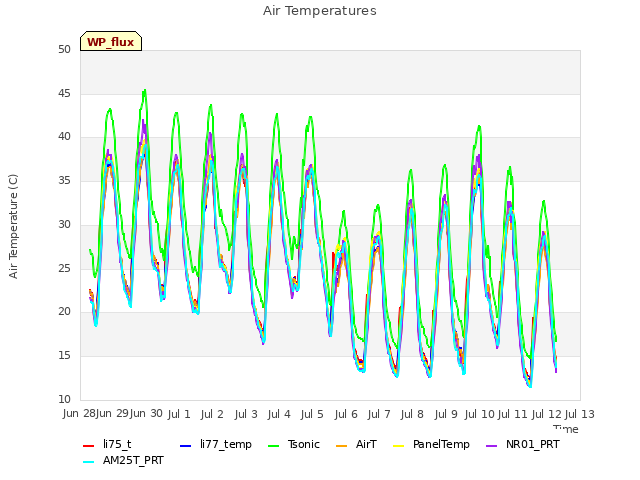The image size is (640, 480).
Task: Click the Jul 1 x-axis tick label
Action: 179,414
